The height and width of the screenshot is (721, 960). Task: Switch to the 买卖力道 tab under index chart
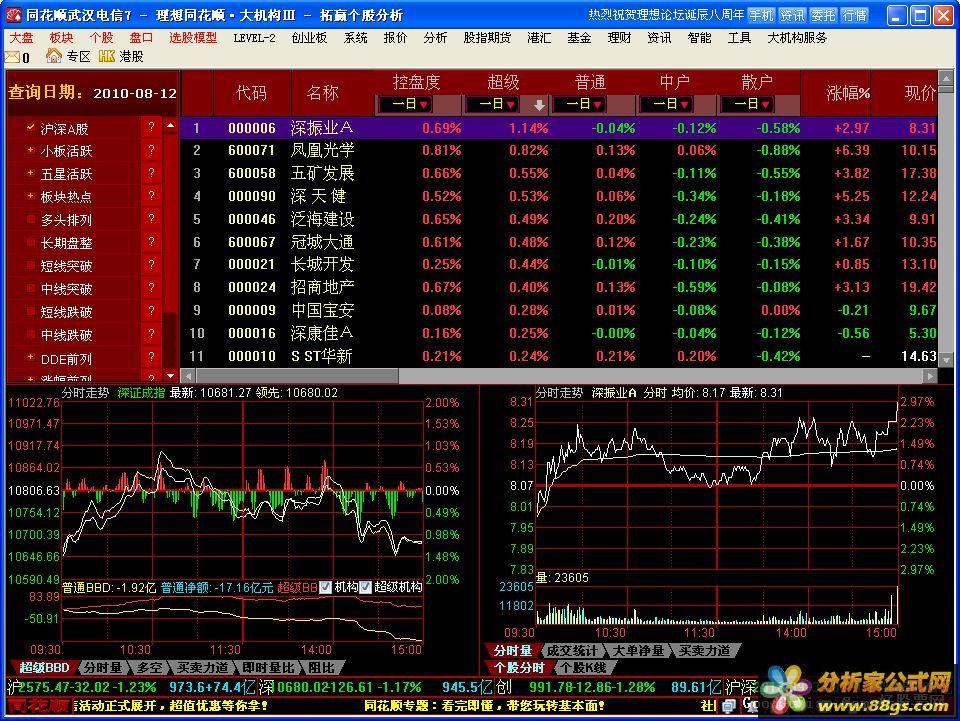tap(202, 668)
